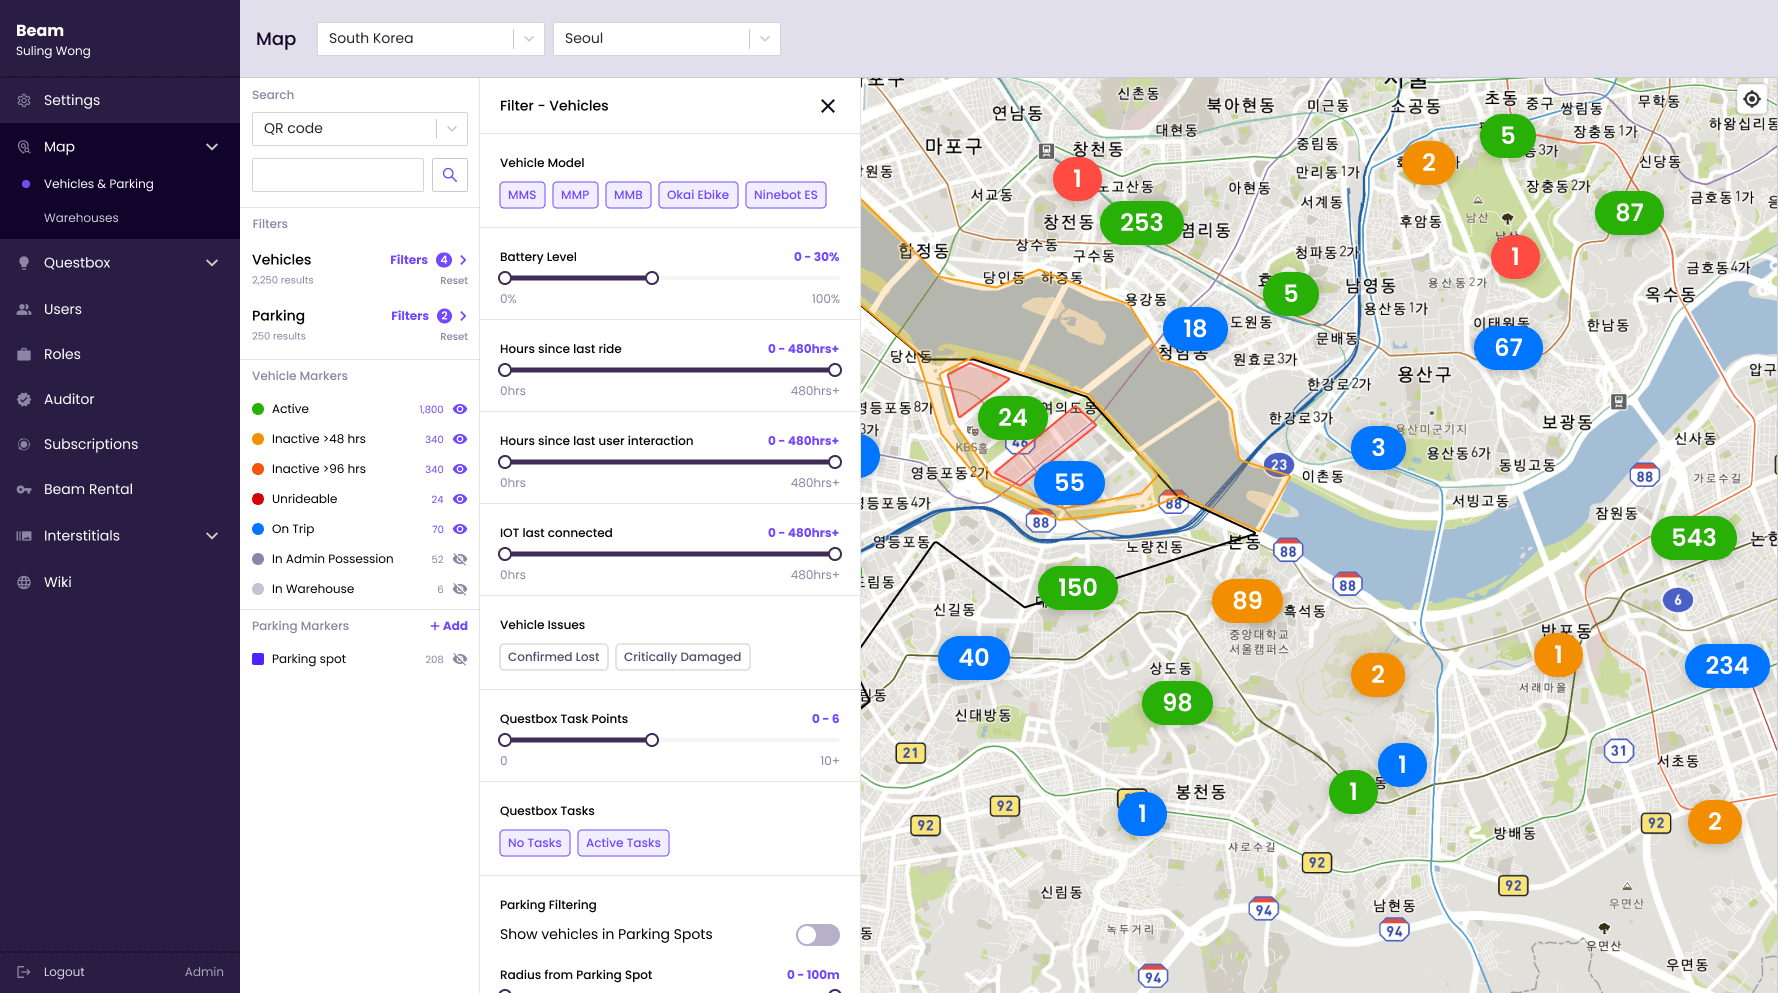Enable Show vehicles in Parking Spots toggle
1778x993 pixels.
click(818, 935)
